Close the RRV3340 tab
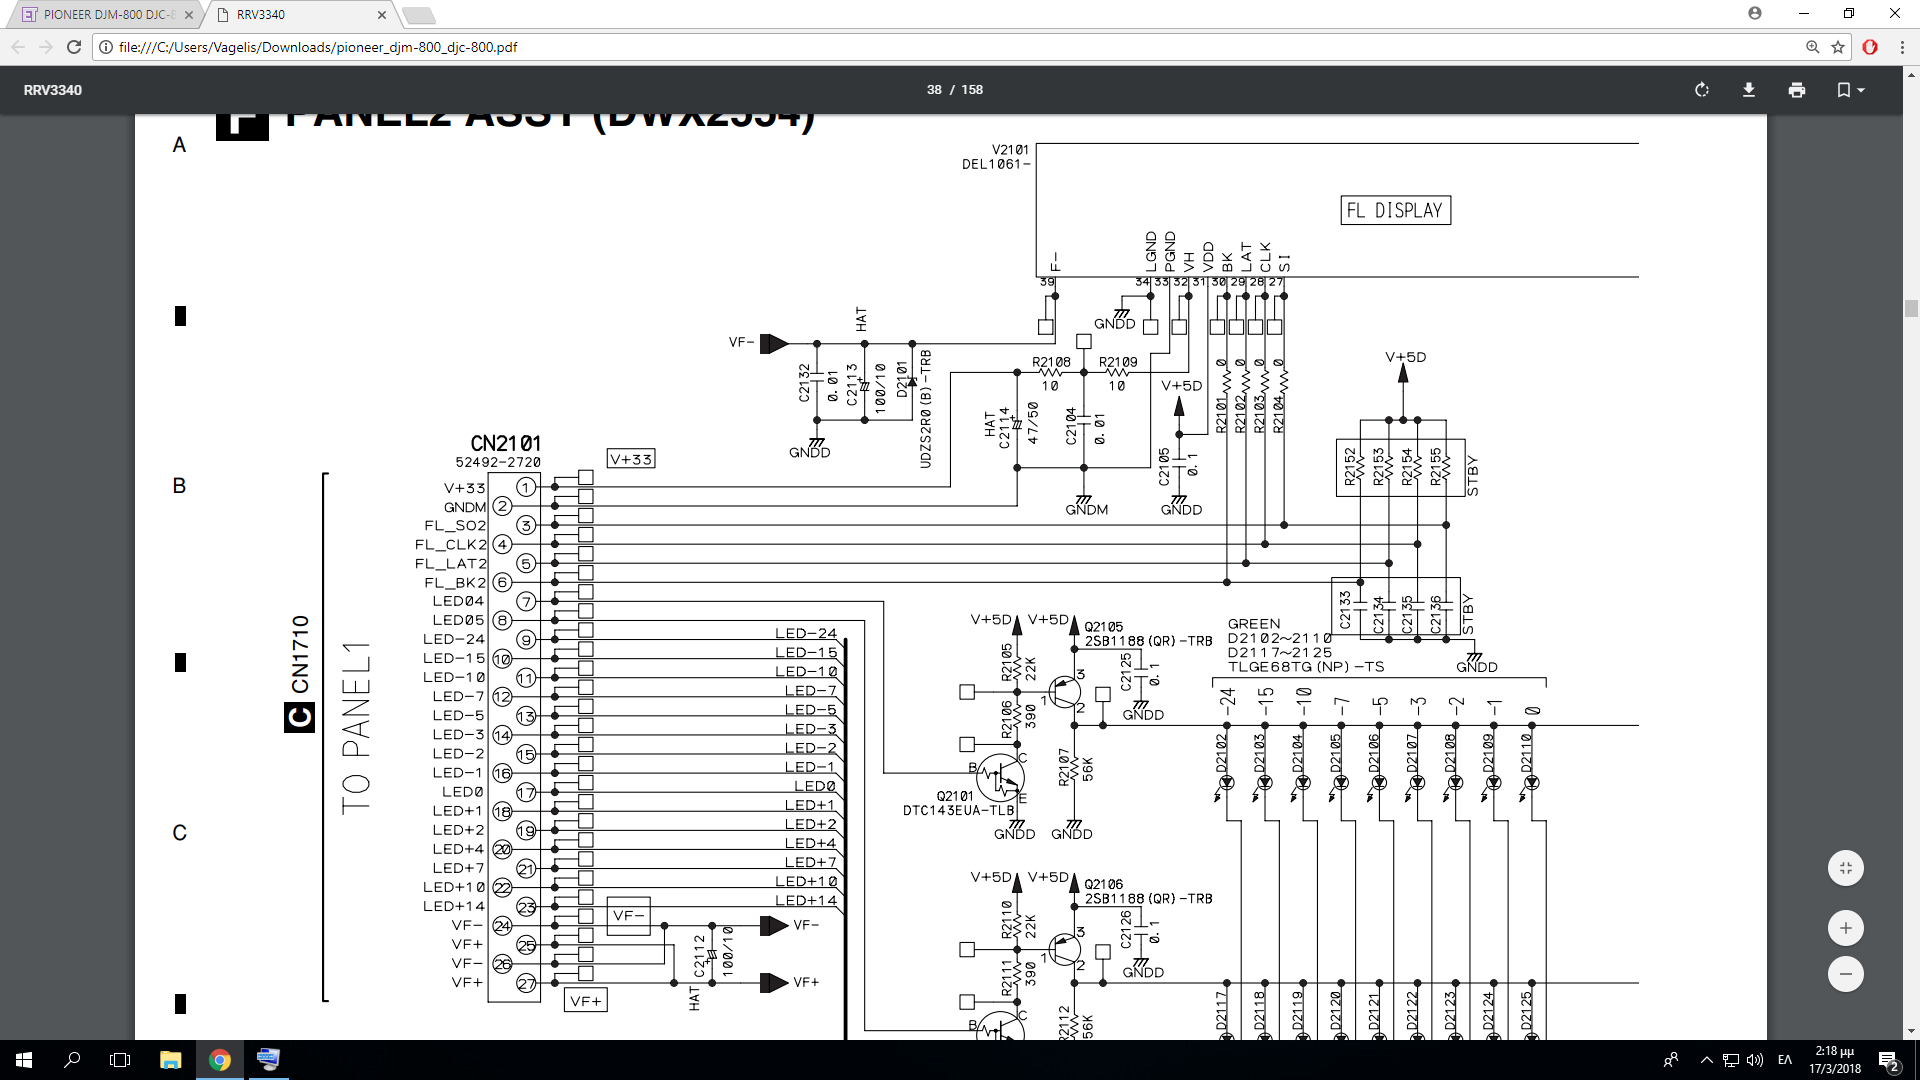This screenshot has height=1080, width=1920. [382, 15]
